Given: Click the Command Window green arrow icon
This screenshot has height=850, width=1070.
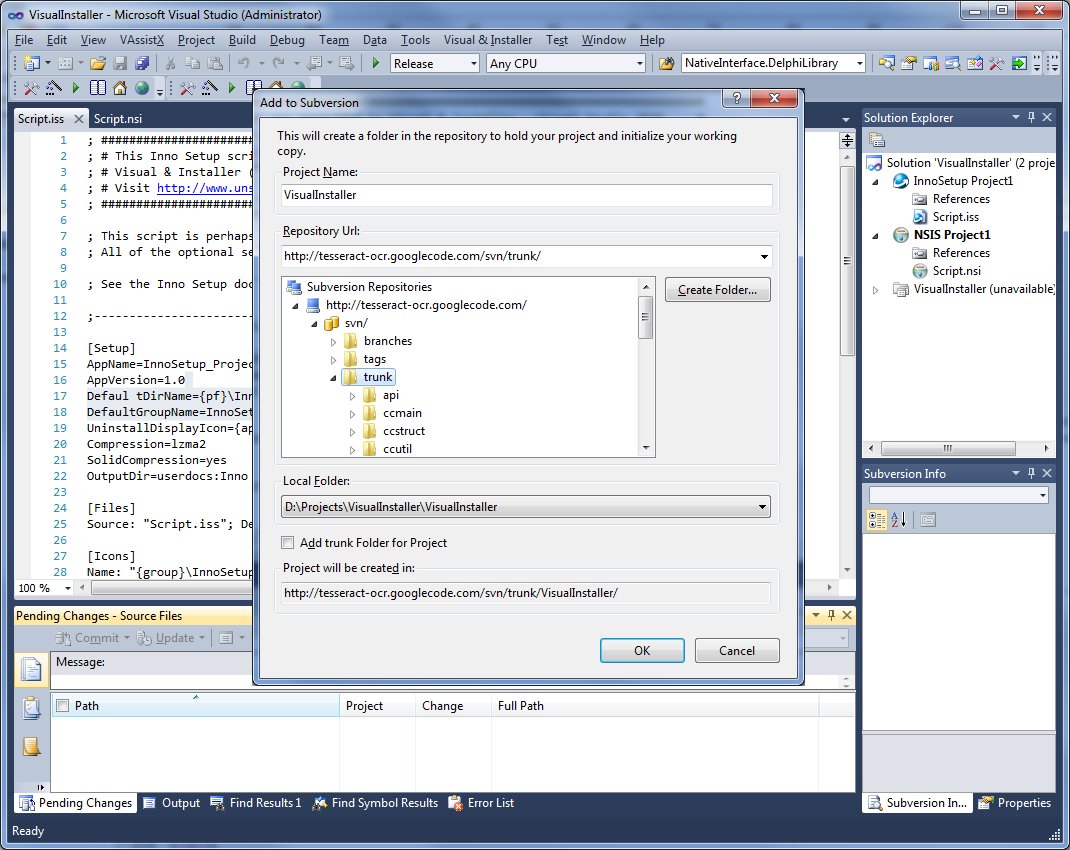Looking at the screenshot, I should click(x=1019, y=63).
